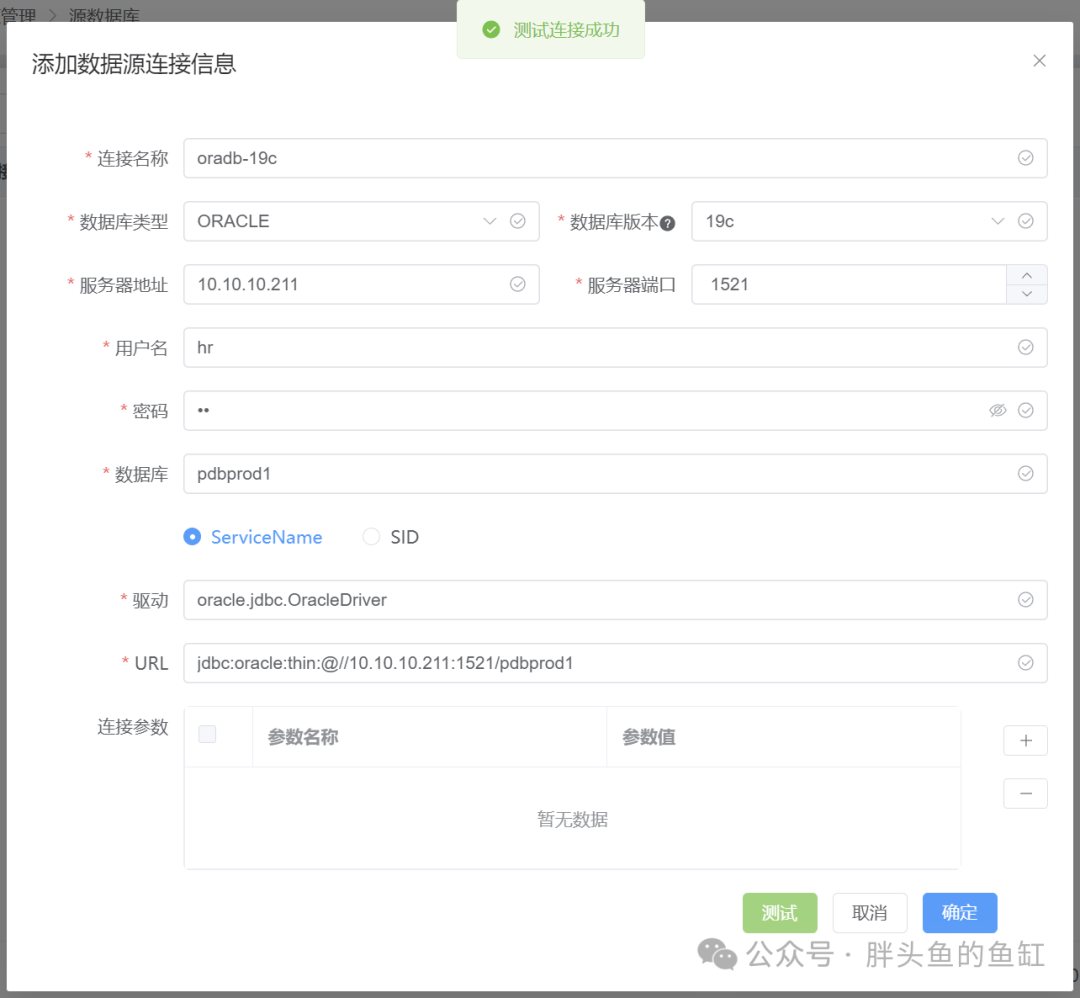Close the 添加数据源连接信息 dialog
The width and height of the screenshot is (1080, 998).
tap(1039, 61)
